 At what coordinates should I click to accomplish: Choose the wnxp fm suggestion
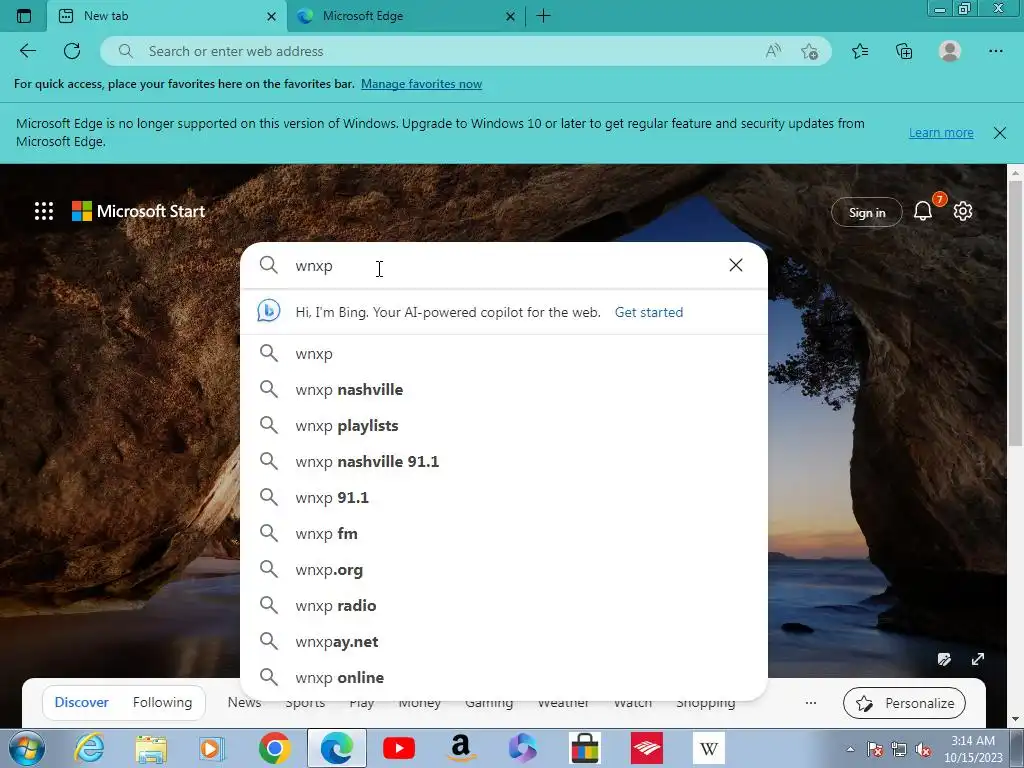tap(504, 533)
